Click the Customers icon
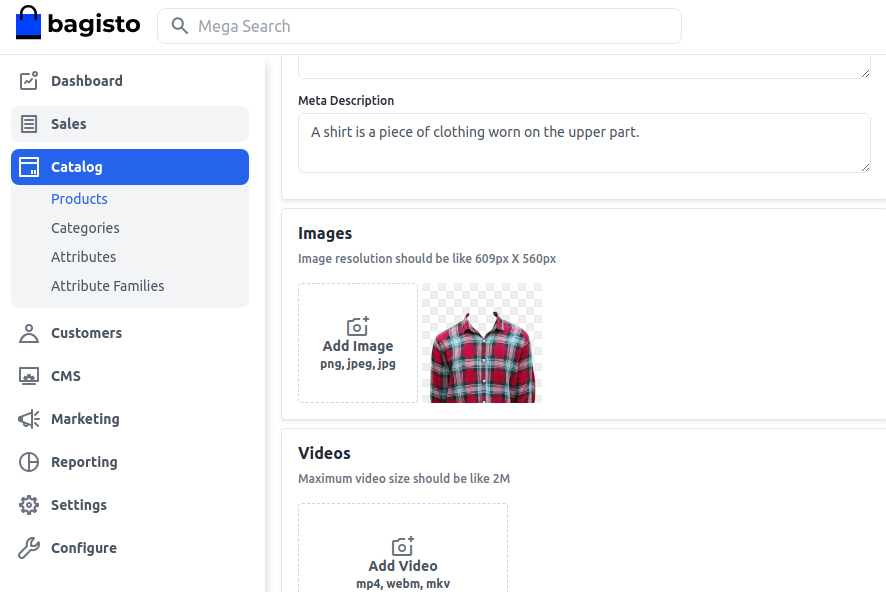The height and width of the screenshot is (592, 886). coord(29,332)
